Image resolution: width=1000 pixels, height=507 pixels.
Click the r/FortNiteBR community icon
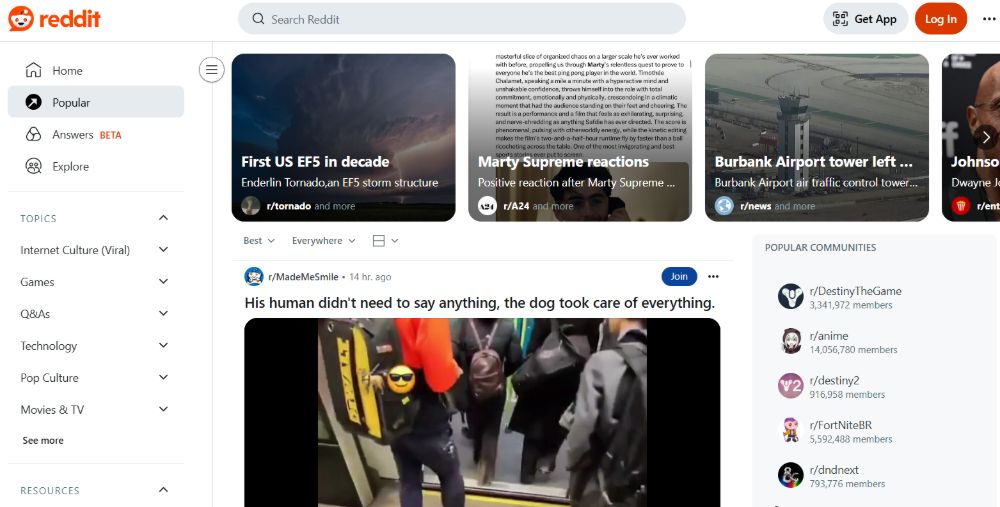790,431
